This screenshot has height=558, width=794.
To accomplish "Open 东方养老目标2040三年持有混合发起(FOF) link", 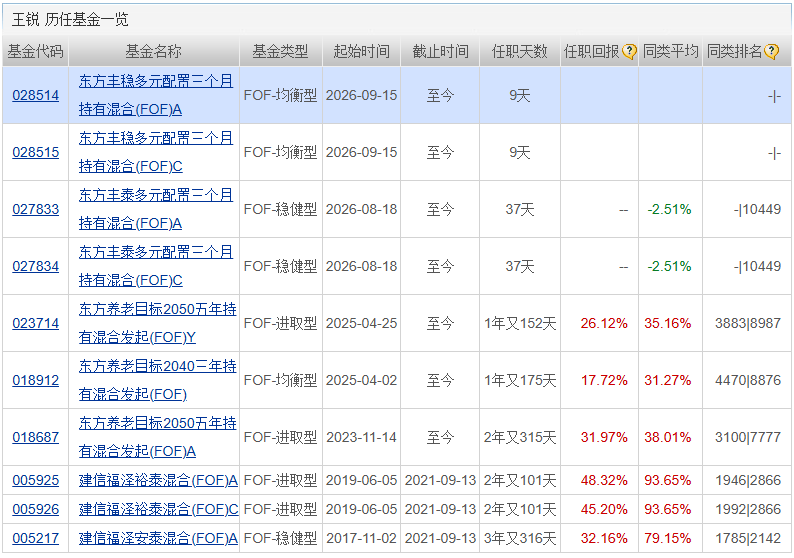I will (157, 380).
